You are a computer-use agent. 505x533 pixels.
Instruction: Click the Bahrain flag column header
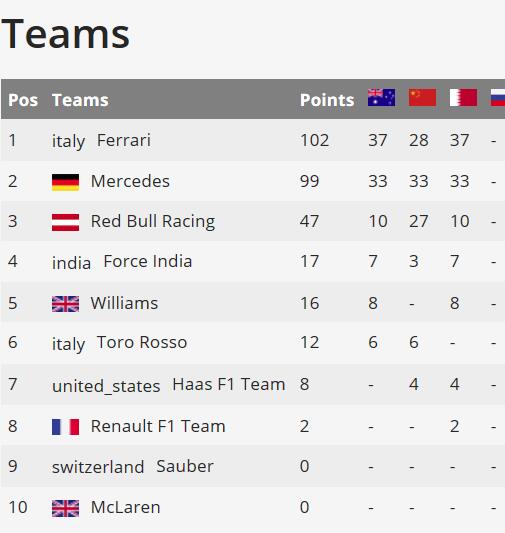pos(463,98)
